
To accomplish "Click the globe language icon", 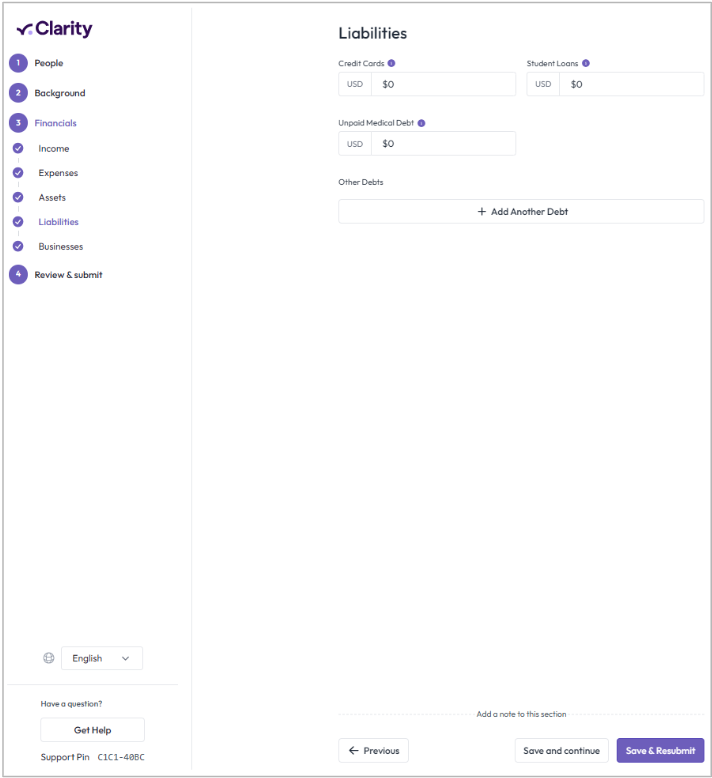I will 49,658.
